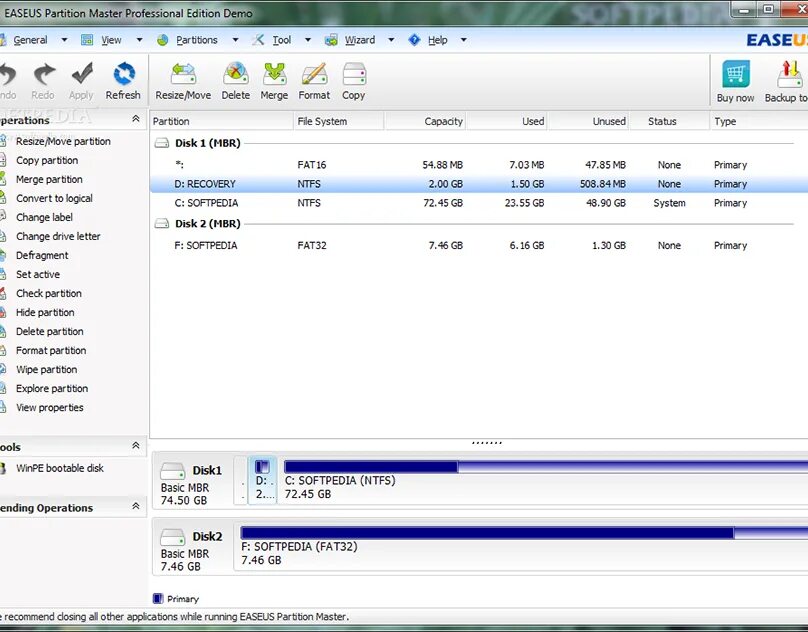Open the View menu
808x632 pixels.
point(111,40)
